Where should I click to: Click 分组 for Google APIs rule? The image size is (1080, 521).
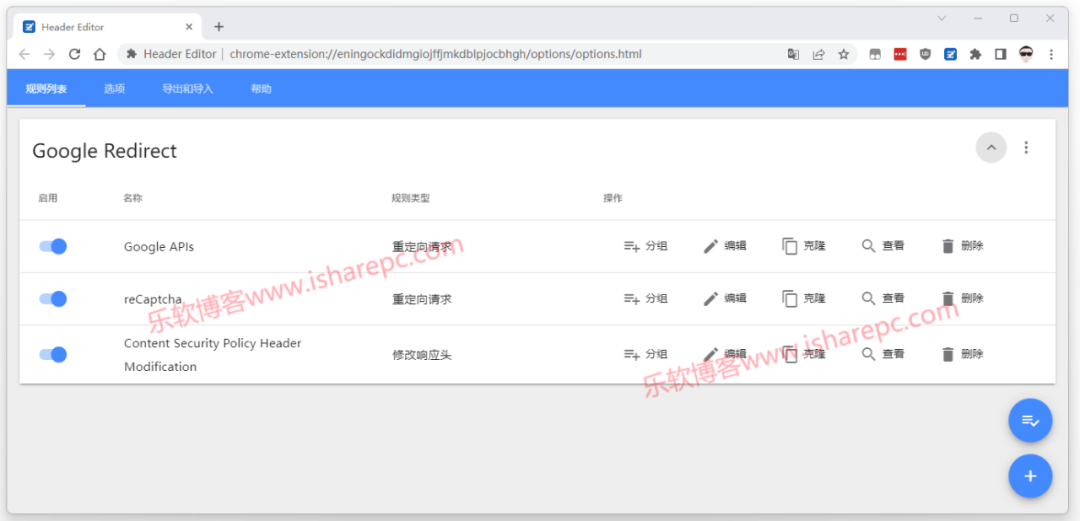[x=645, y=246]
